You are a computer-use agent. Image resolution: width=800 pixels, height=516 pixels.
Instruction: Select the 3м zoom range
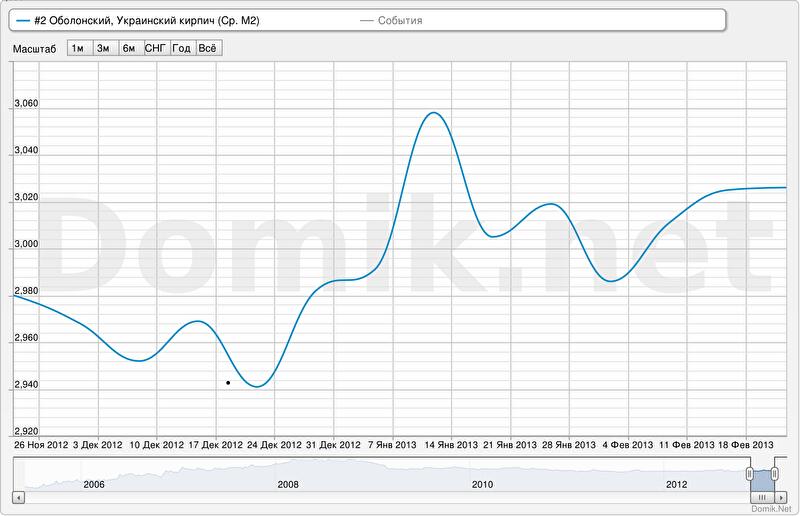click(x=103, y=48)
